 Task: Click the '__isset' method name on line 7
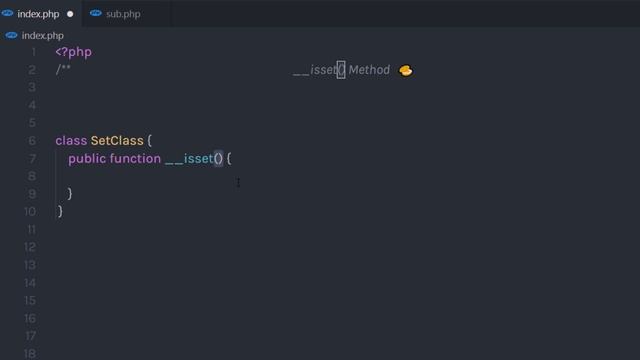tap(189, 159)
